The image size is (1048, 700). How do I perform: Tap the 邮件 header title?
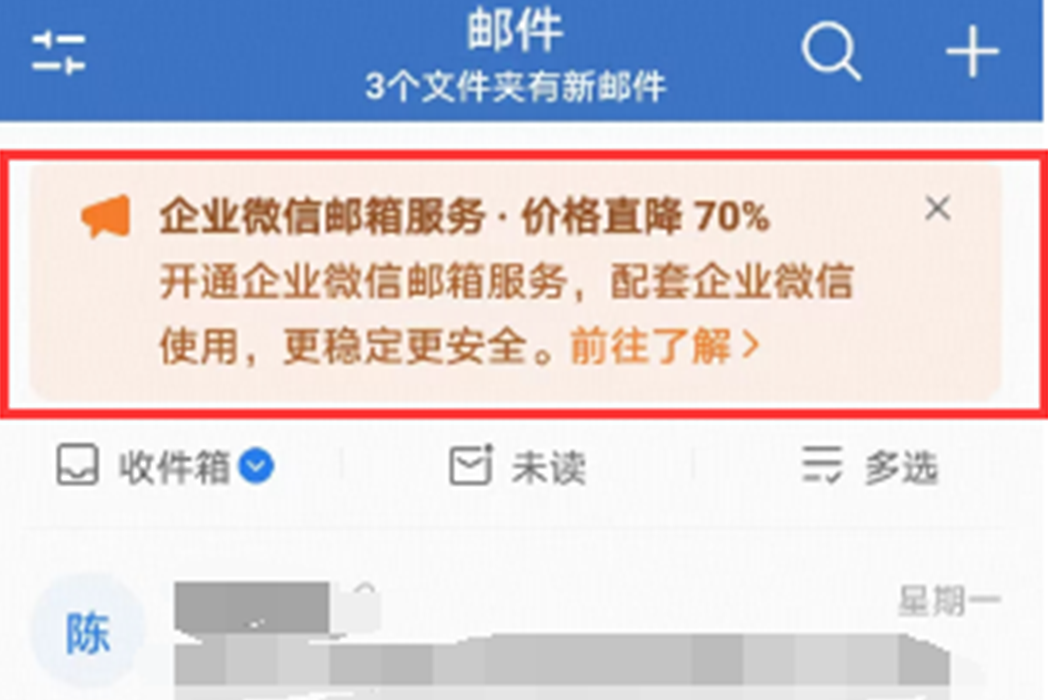515,30
